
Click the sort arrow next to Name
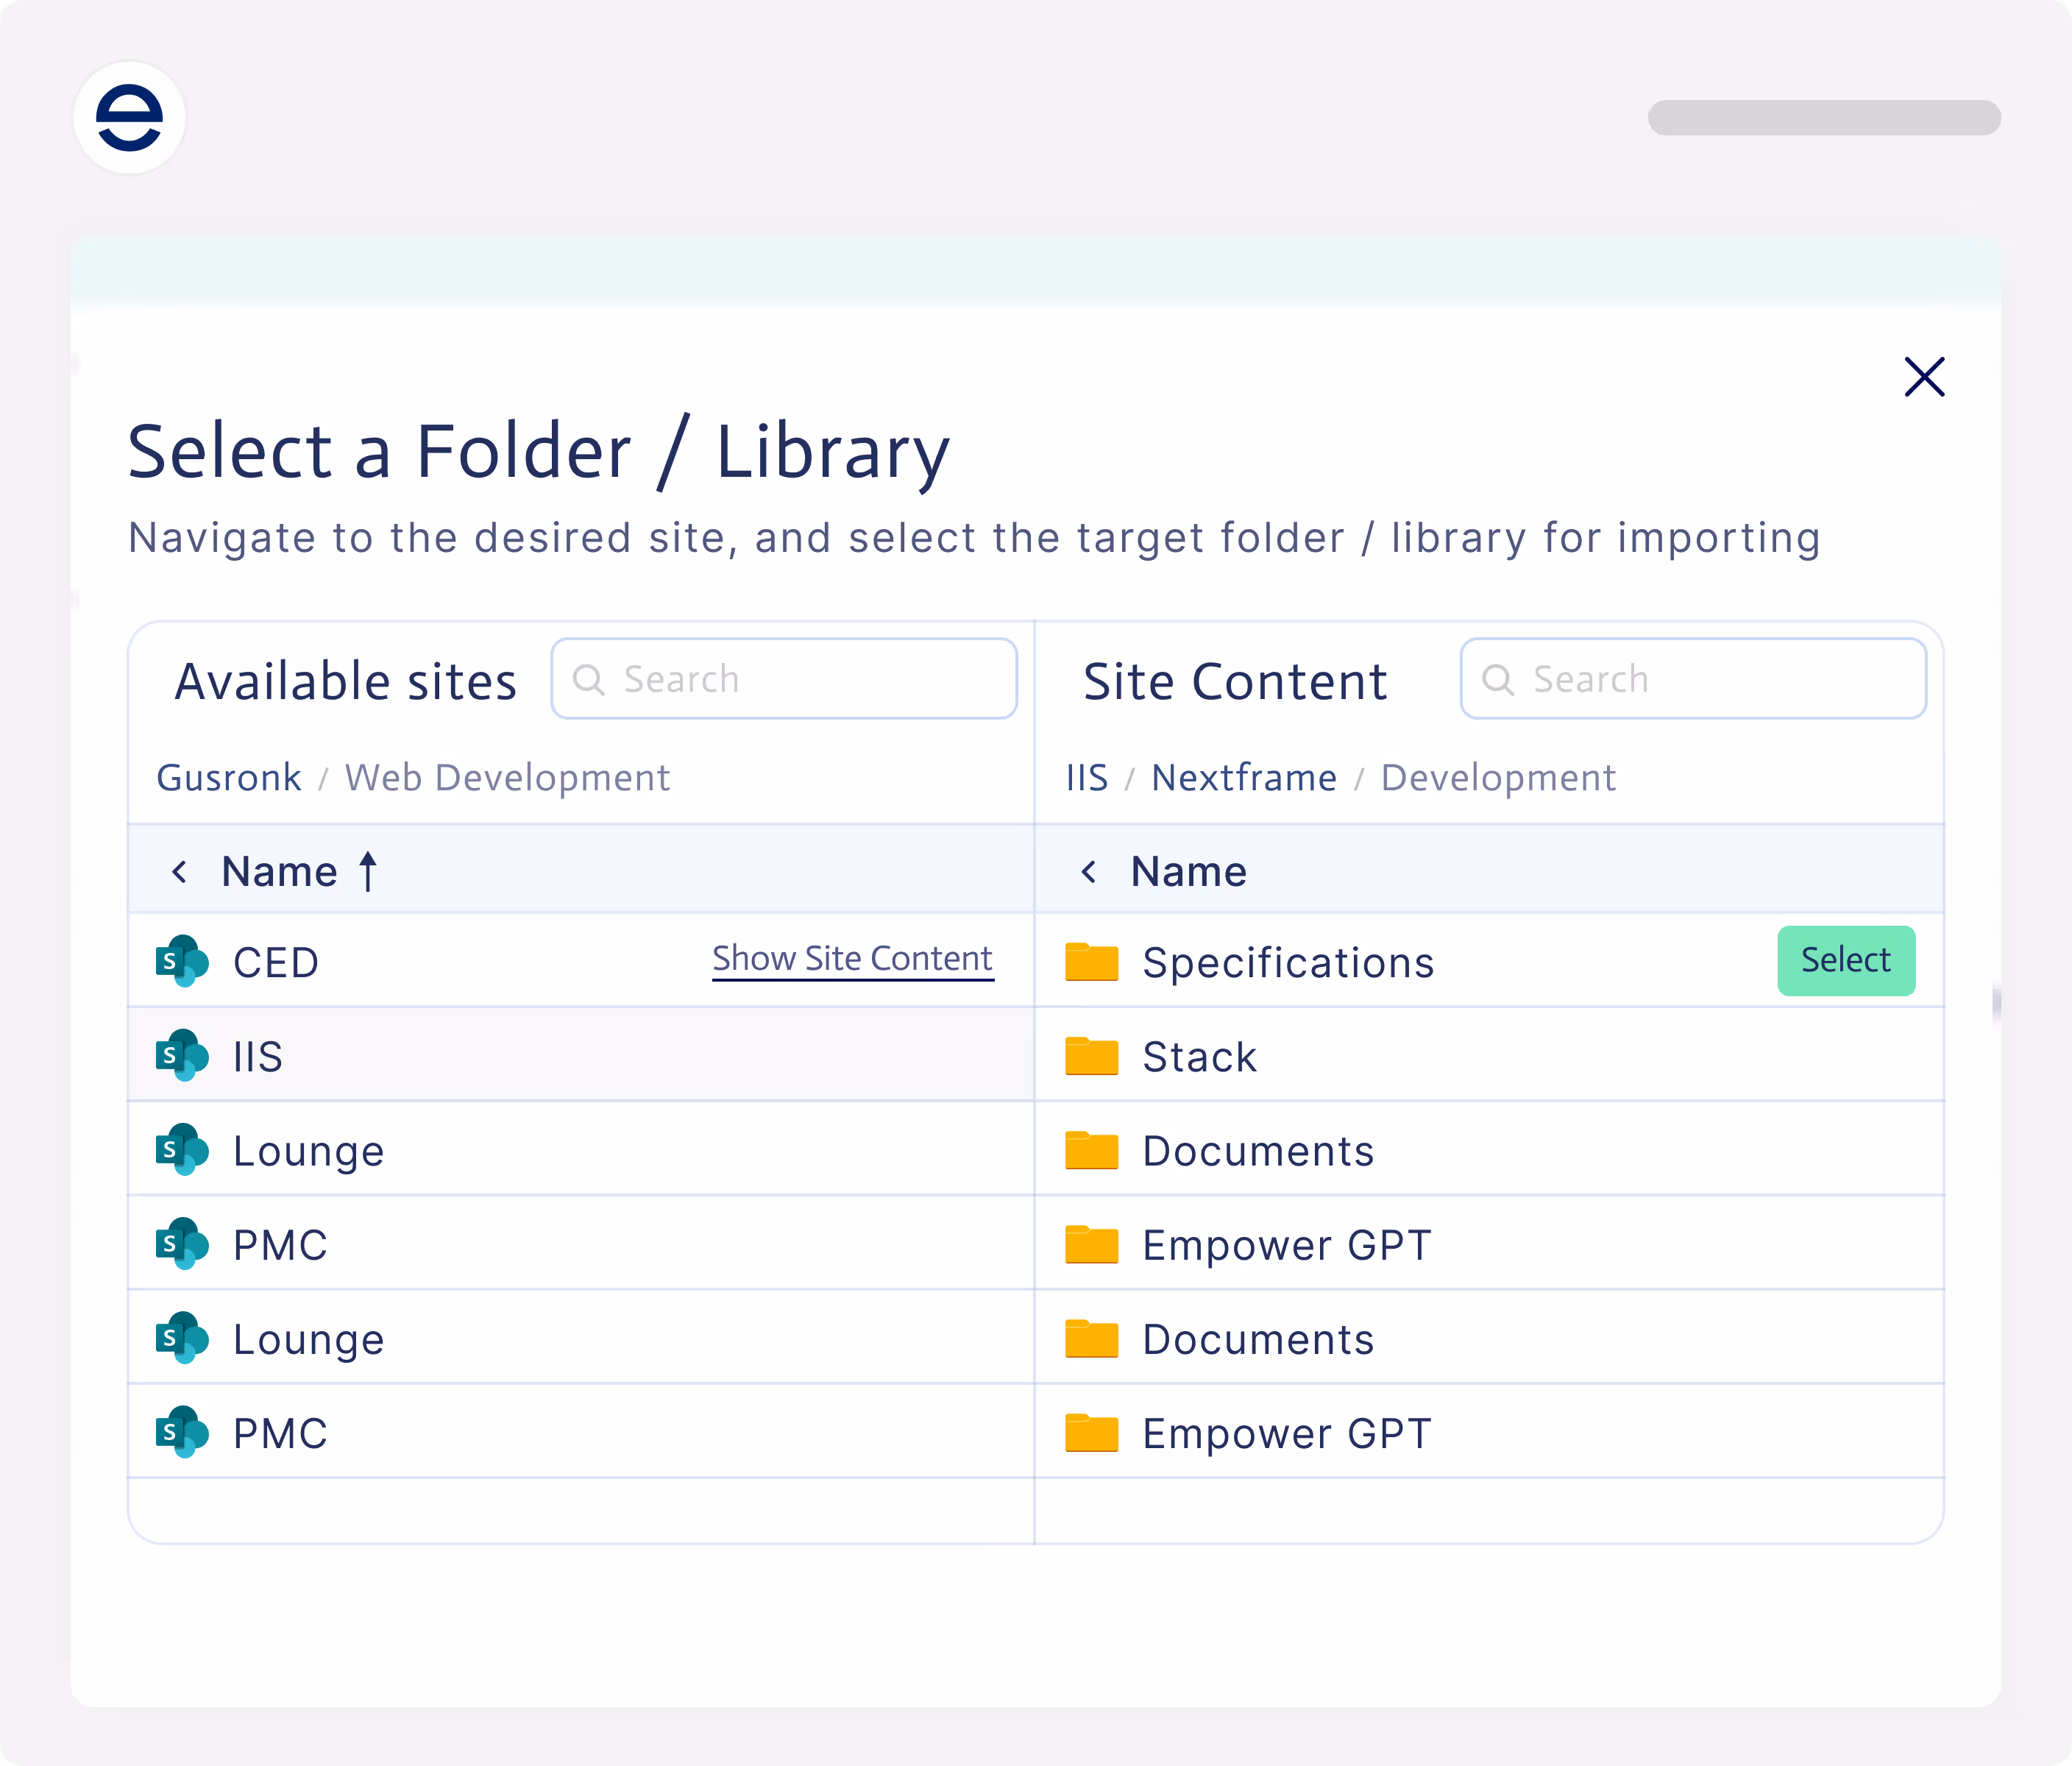(368, 871)
